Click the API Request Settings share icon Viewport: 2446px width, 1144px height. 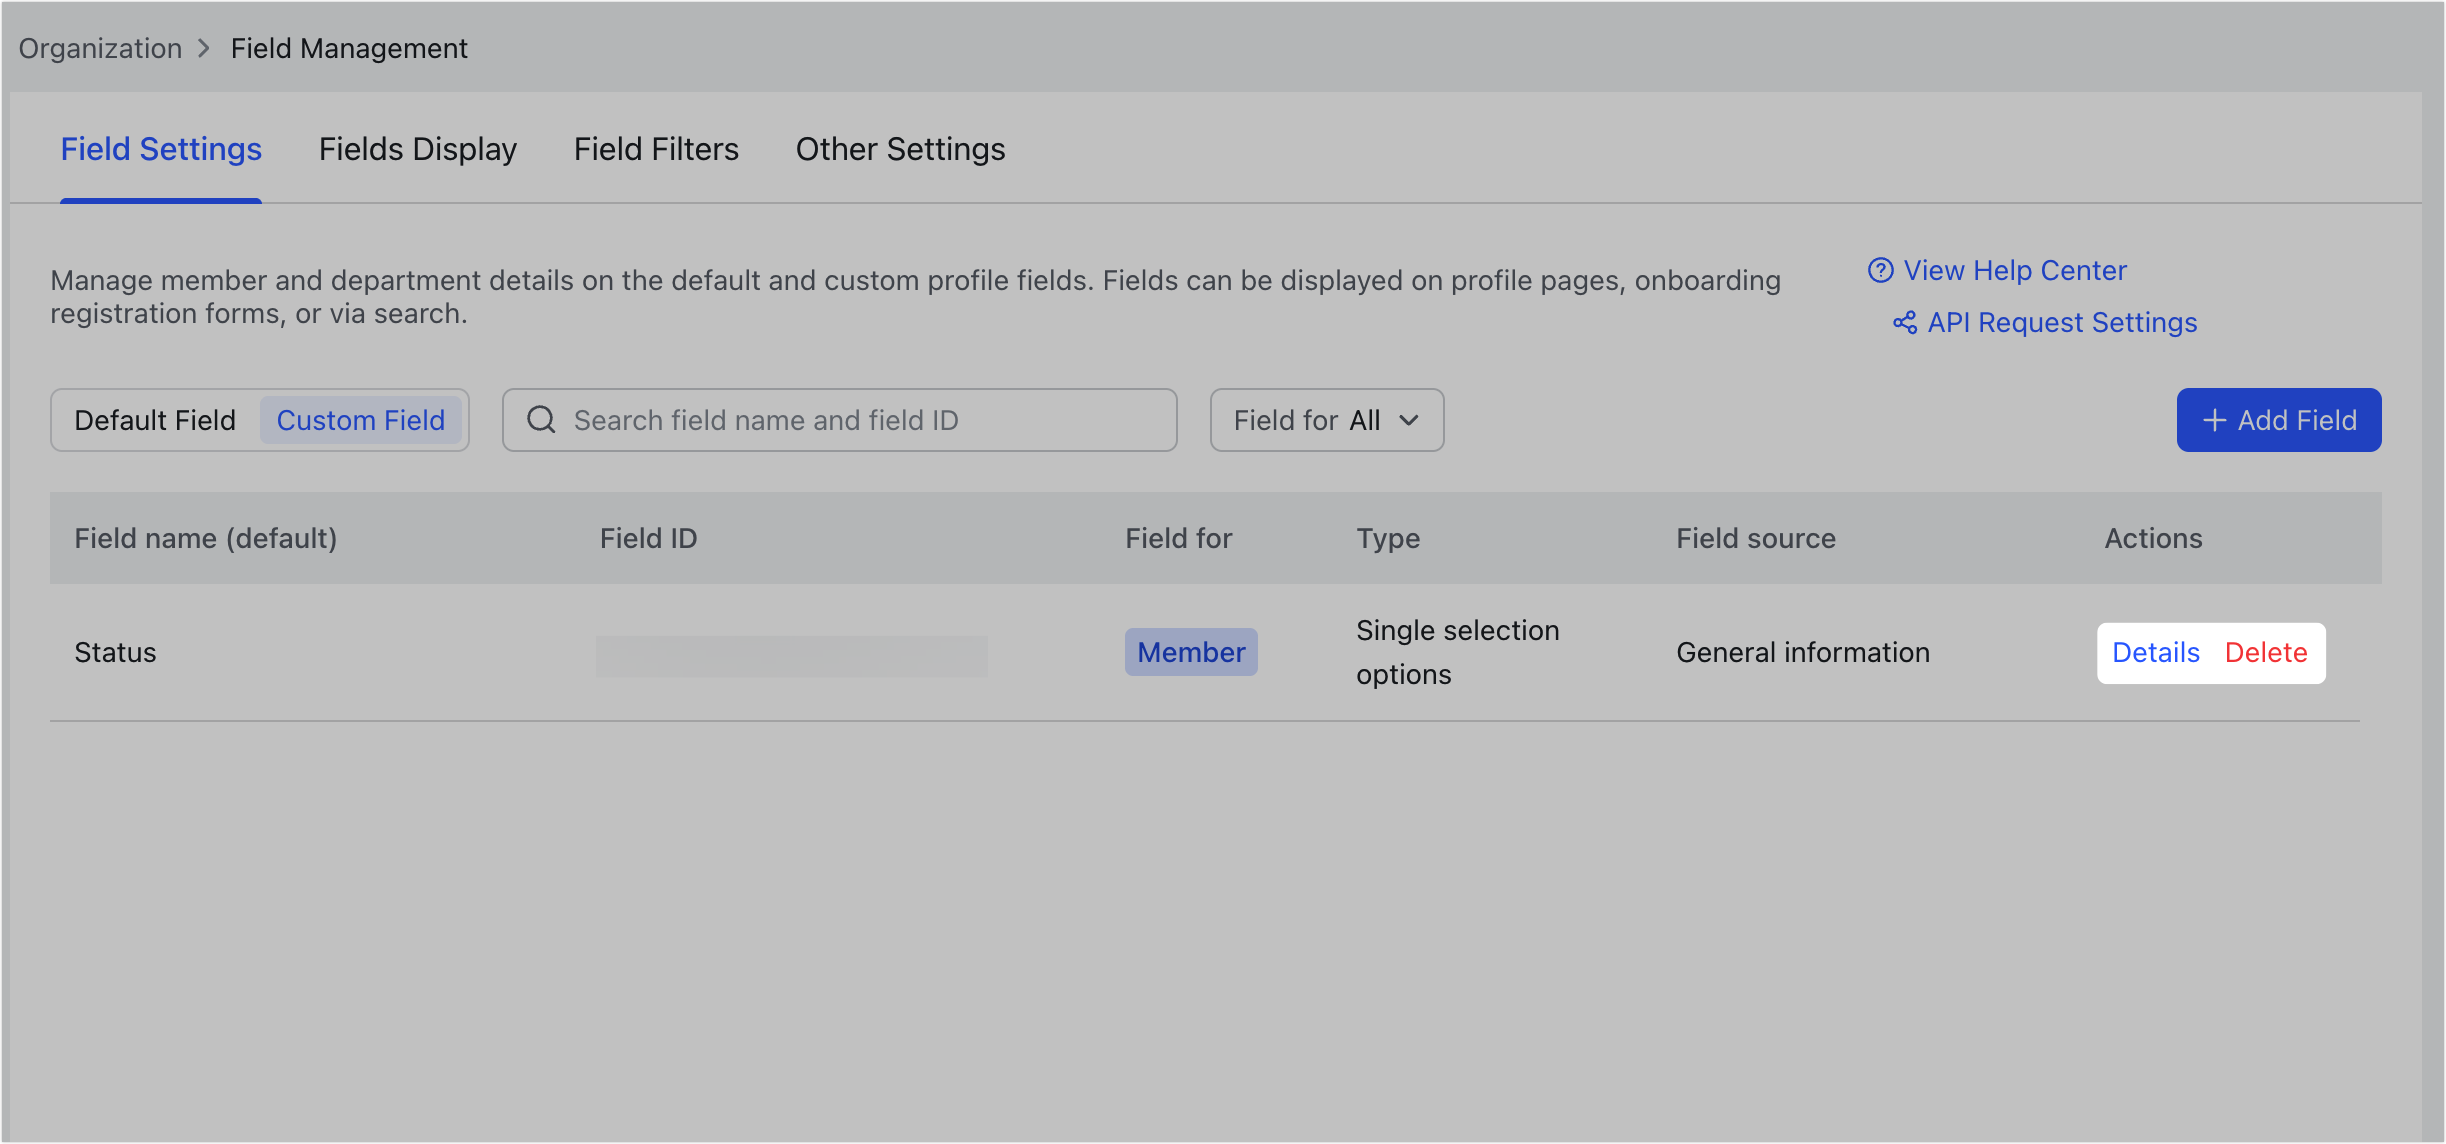1905,322
